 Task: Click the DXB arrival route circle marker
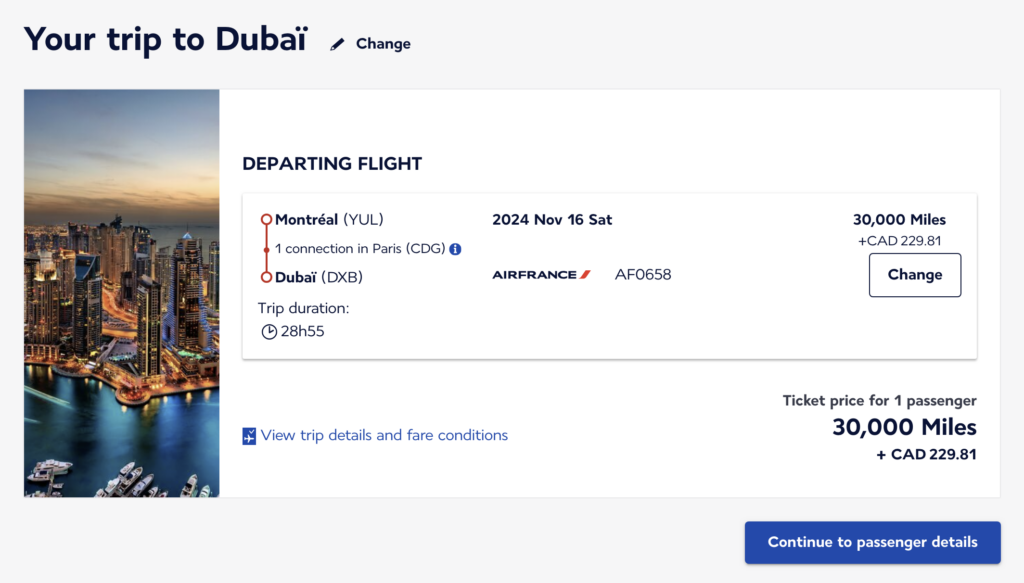tap(267, 277)
